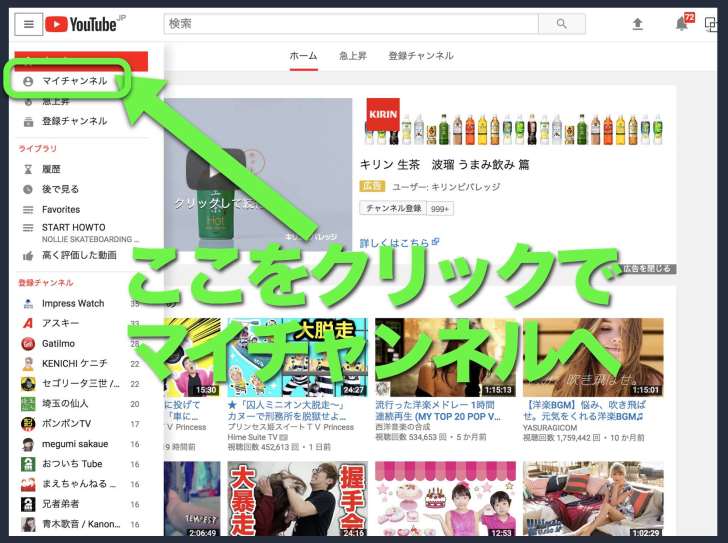Open the 兄者弟者 channel icon
This screenshot has width=728, height=543.
[x=28, y=504]
